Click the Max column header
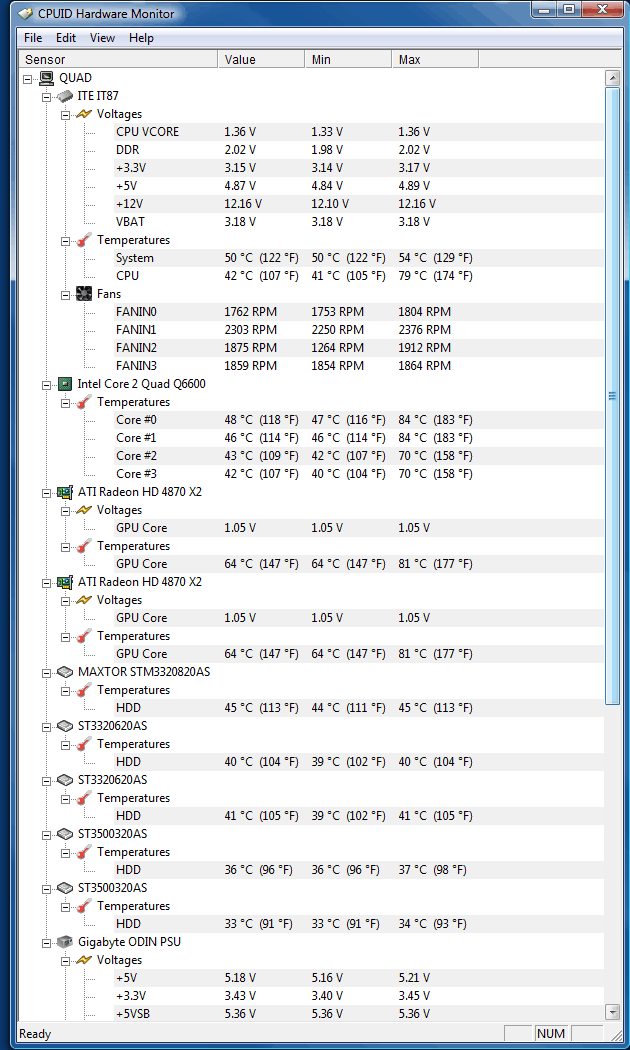The width and height of the screenshot is (630, 1050). pos(436,60)
